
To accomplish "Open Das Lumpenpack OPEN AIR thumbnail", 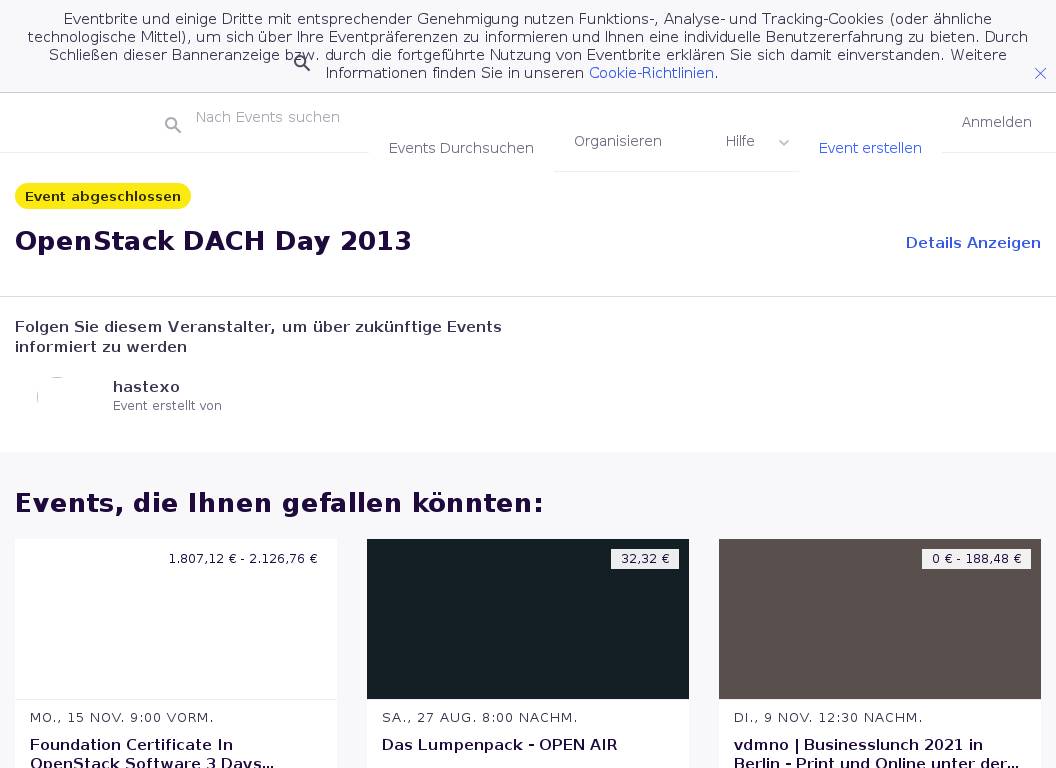I will point(528,619).
